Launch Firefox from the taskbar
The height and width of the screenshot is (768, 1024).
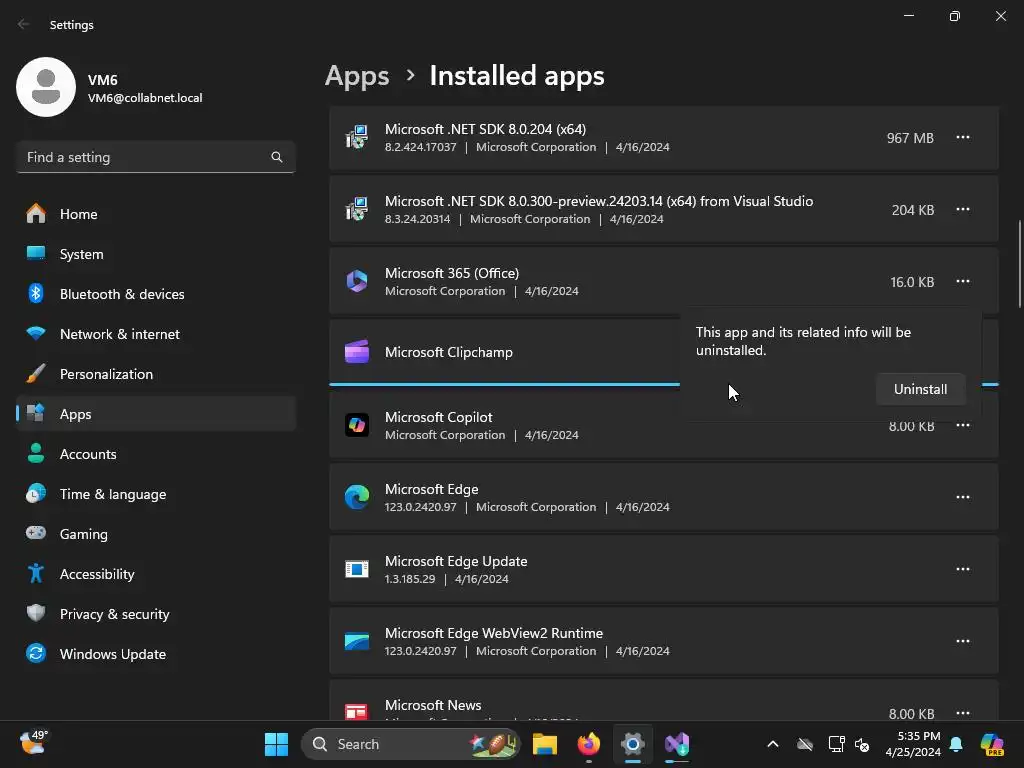point(588,744)
